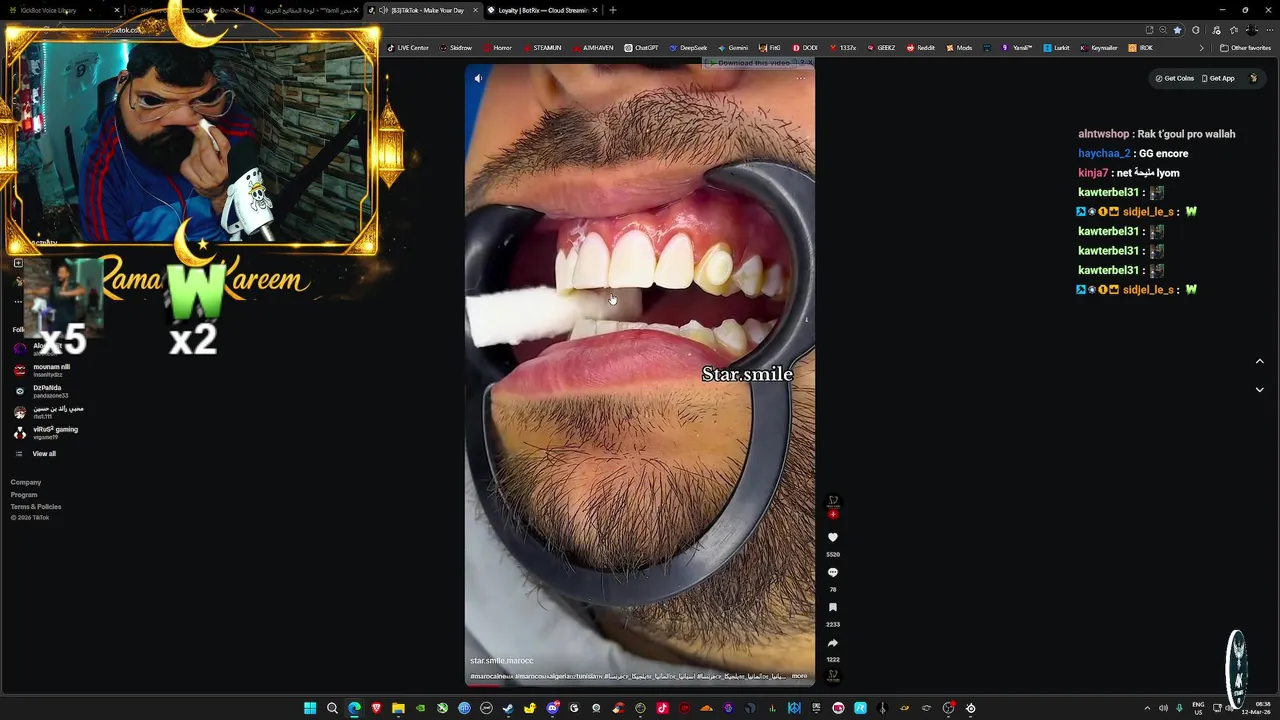Open the sidebar three-dot More menu
This screenshot has width=1280, height=720.
(x=18, y=302)
